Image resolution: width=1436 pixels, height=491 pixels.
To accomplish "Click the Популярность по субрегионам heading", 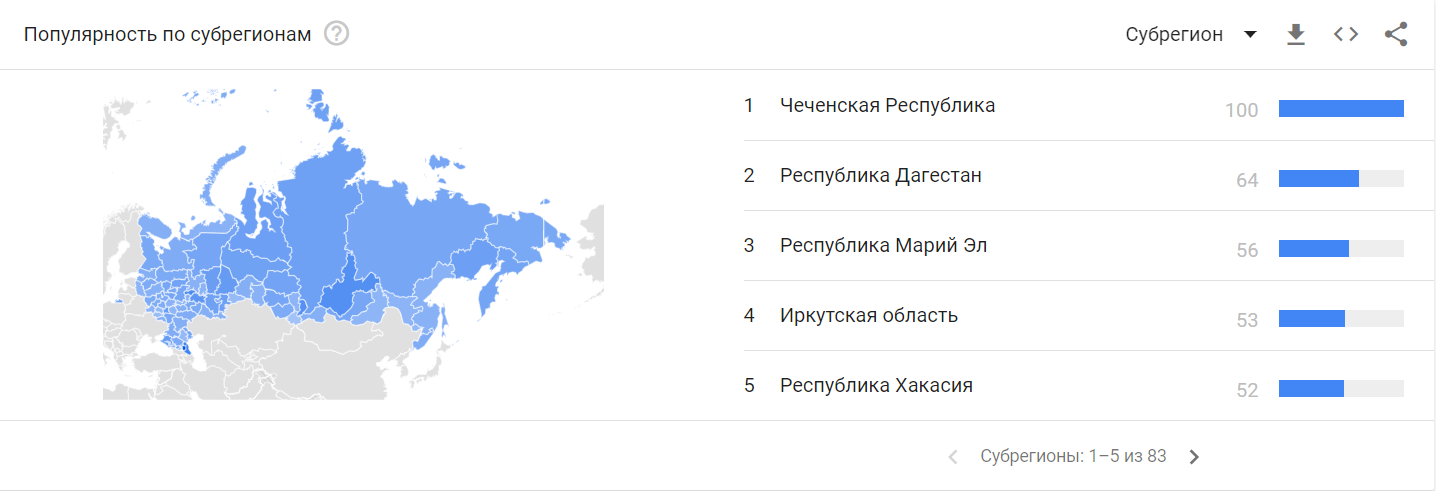I will pos(168,34).
